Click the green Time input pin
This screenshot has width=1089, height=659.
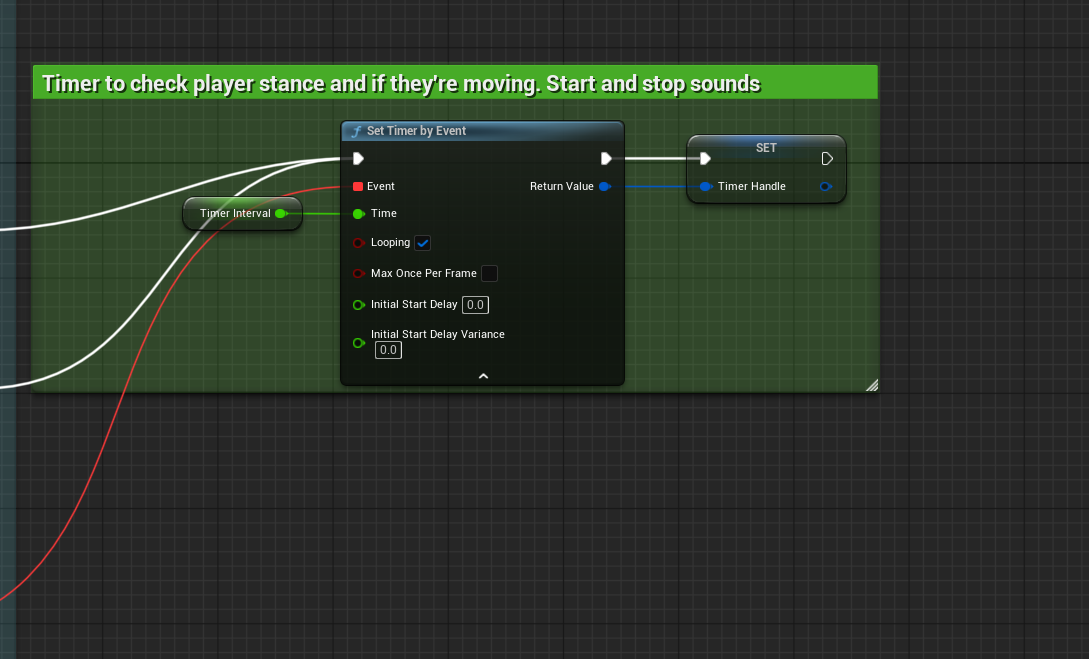[x=358, y=214]
